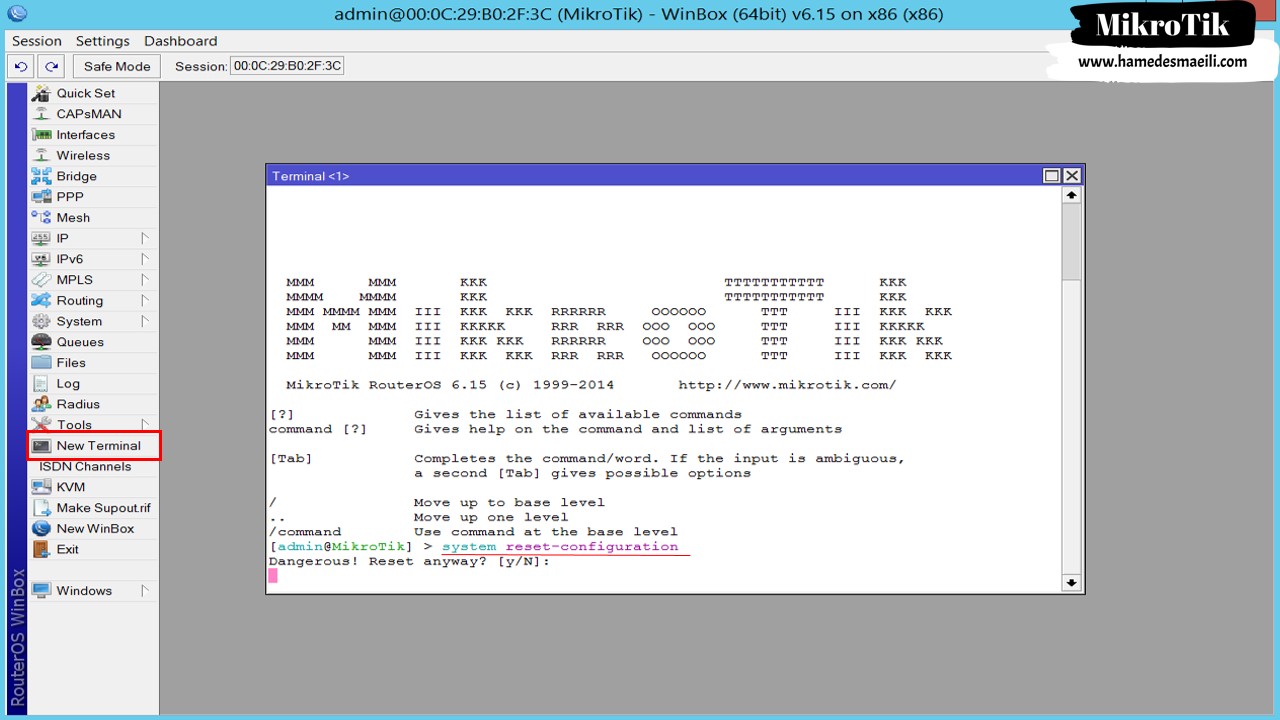
Task: Click the Undo arrow toolbar button
Action: click(x=21, y=66)
